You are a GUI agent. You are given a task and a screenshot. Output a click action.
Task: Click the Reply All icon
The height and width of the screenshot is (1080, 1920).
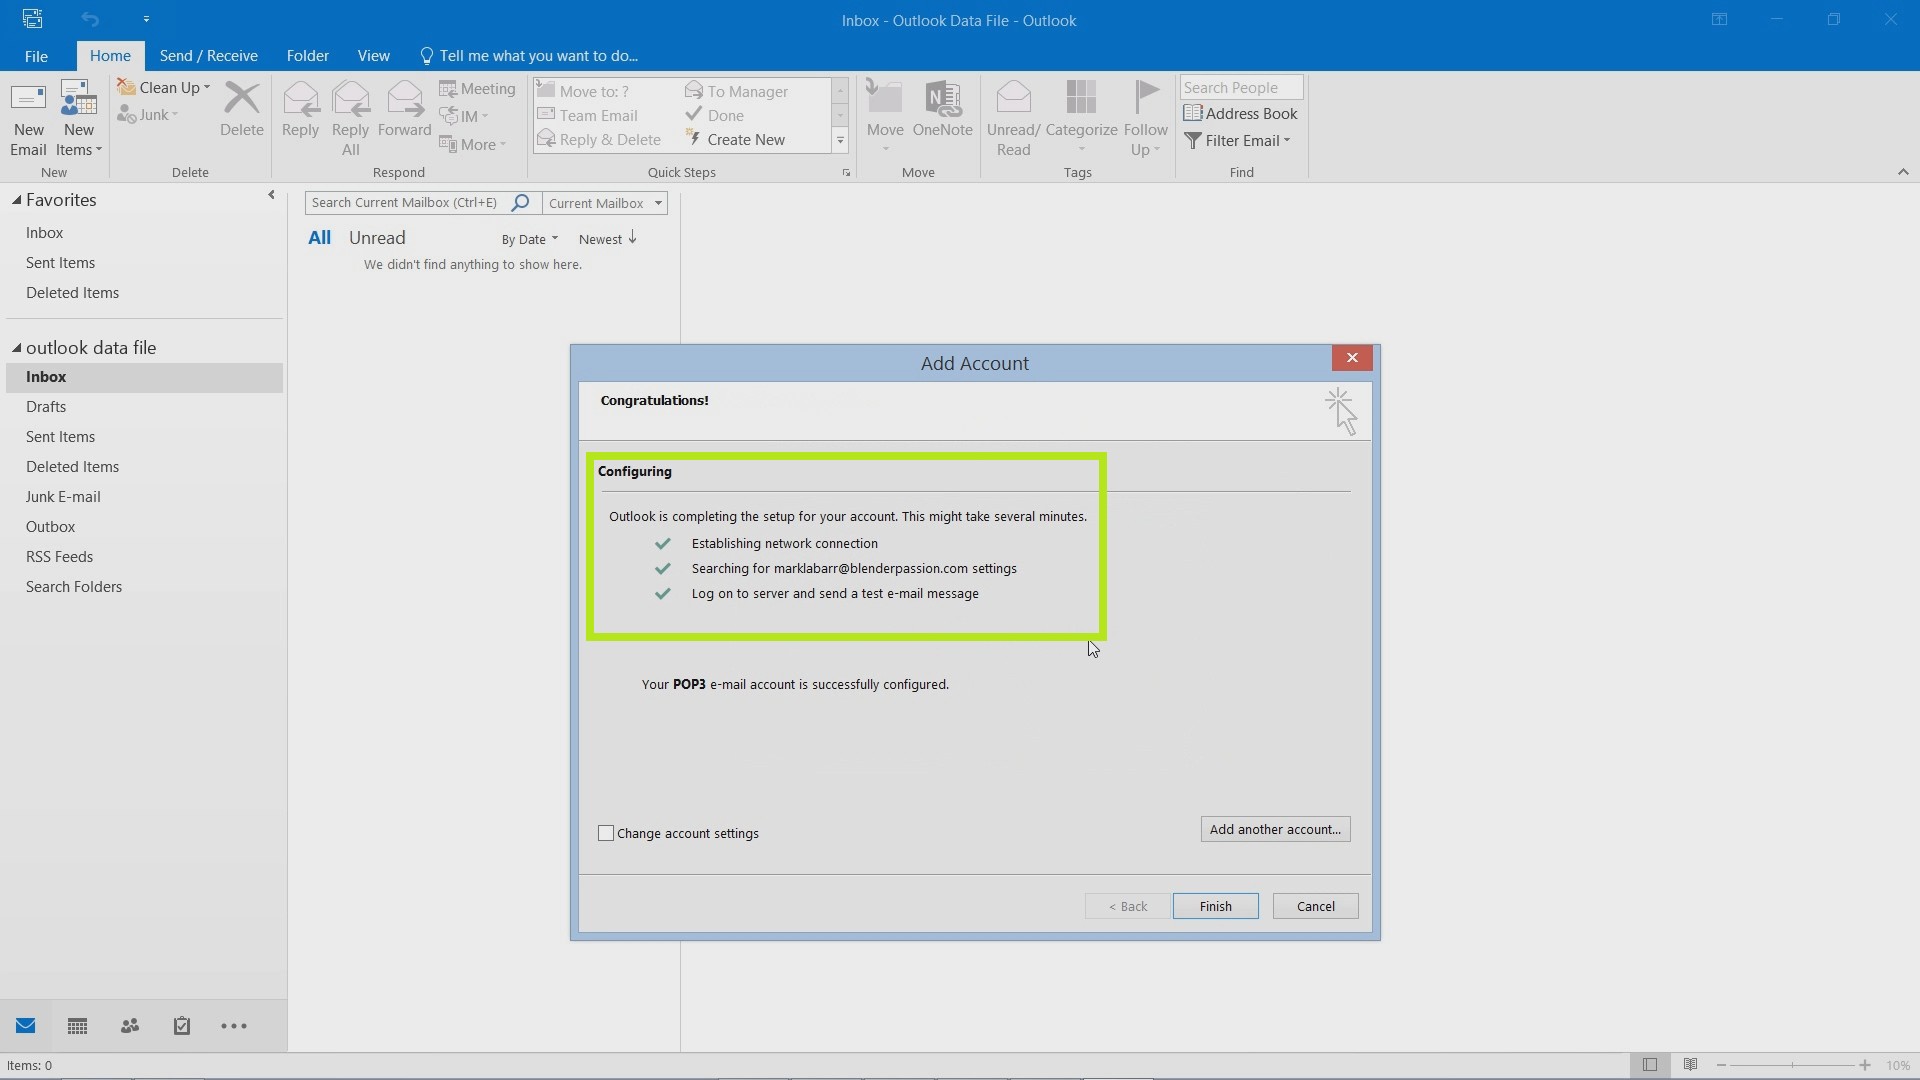350,99
